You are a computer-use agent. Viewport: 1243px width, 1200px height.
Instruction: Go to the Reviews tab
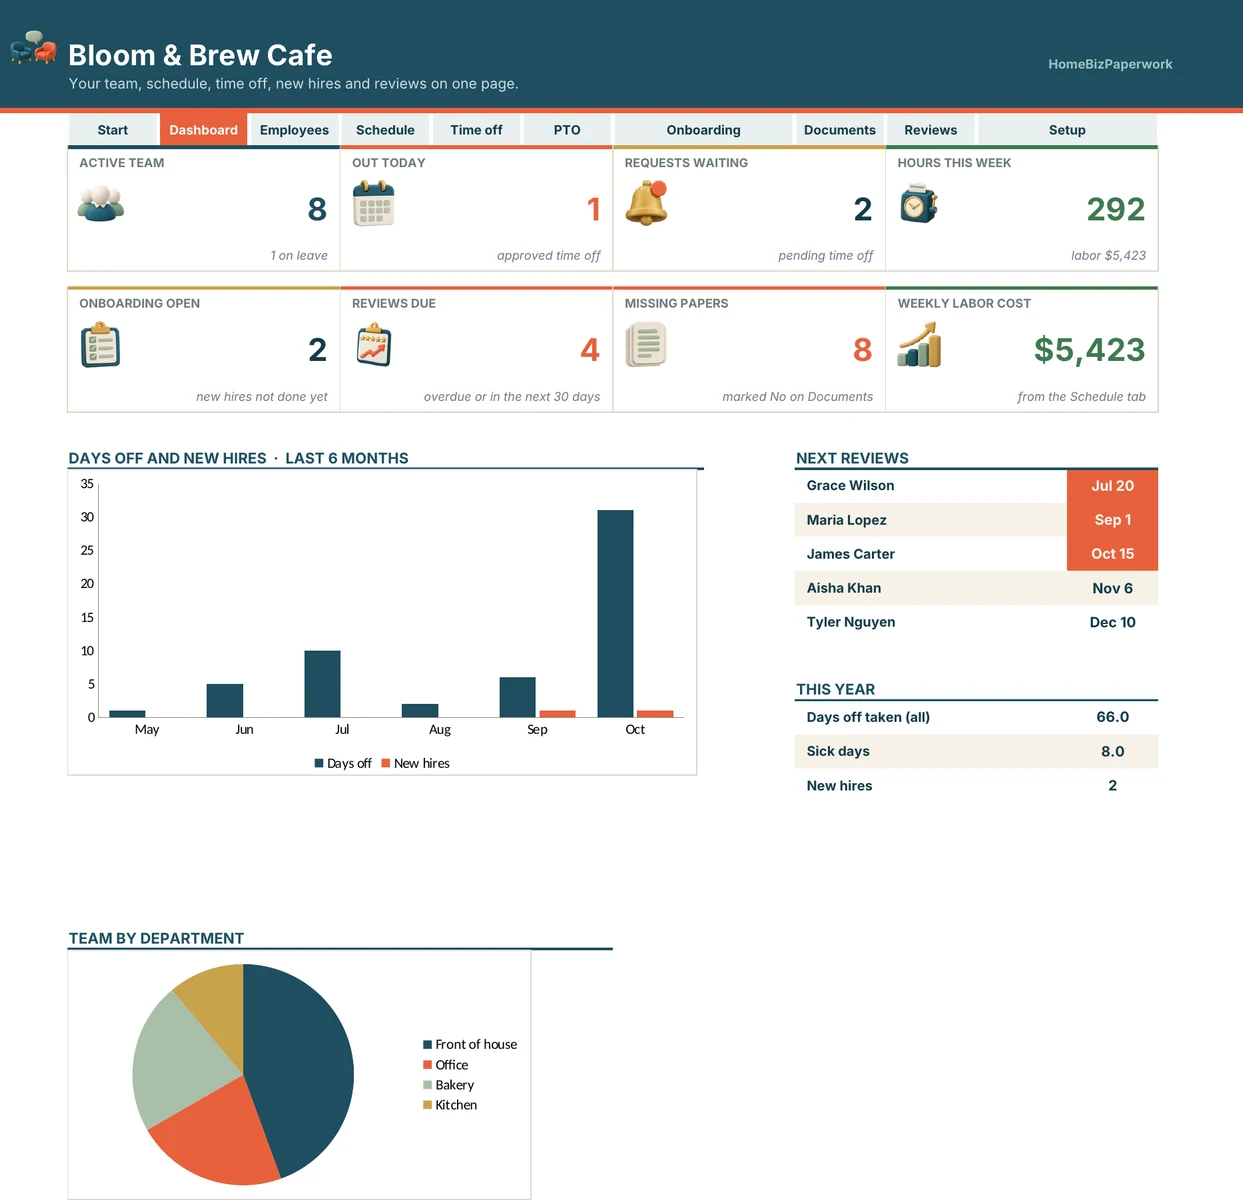tap(931, 130)
